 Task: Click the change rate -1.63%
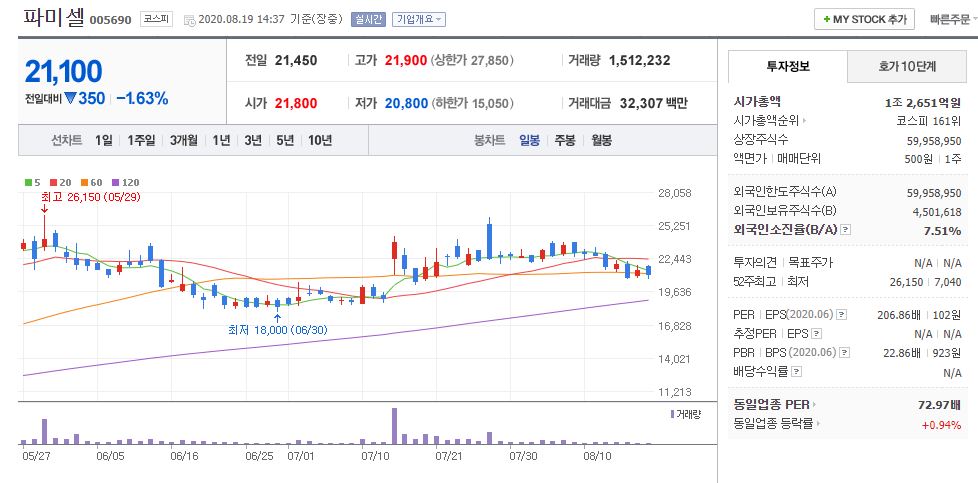(142, 99)
